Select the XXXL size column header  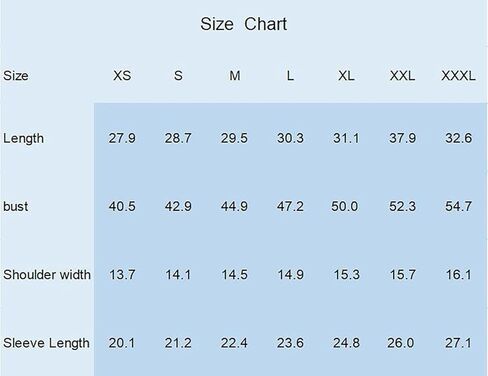(x=458, y=76)
